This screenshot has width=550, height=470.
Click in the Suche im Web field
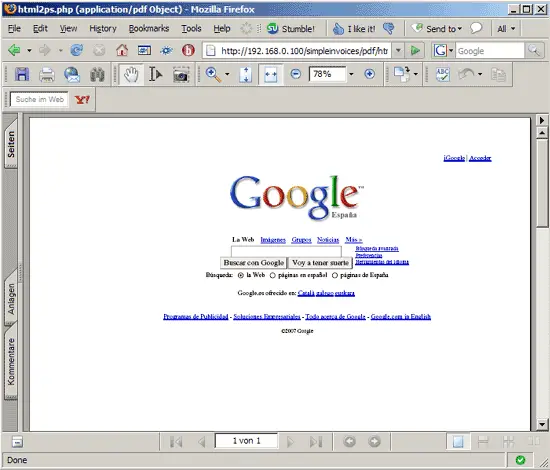(40, 100)
